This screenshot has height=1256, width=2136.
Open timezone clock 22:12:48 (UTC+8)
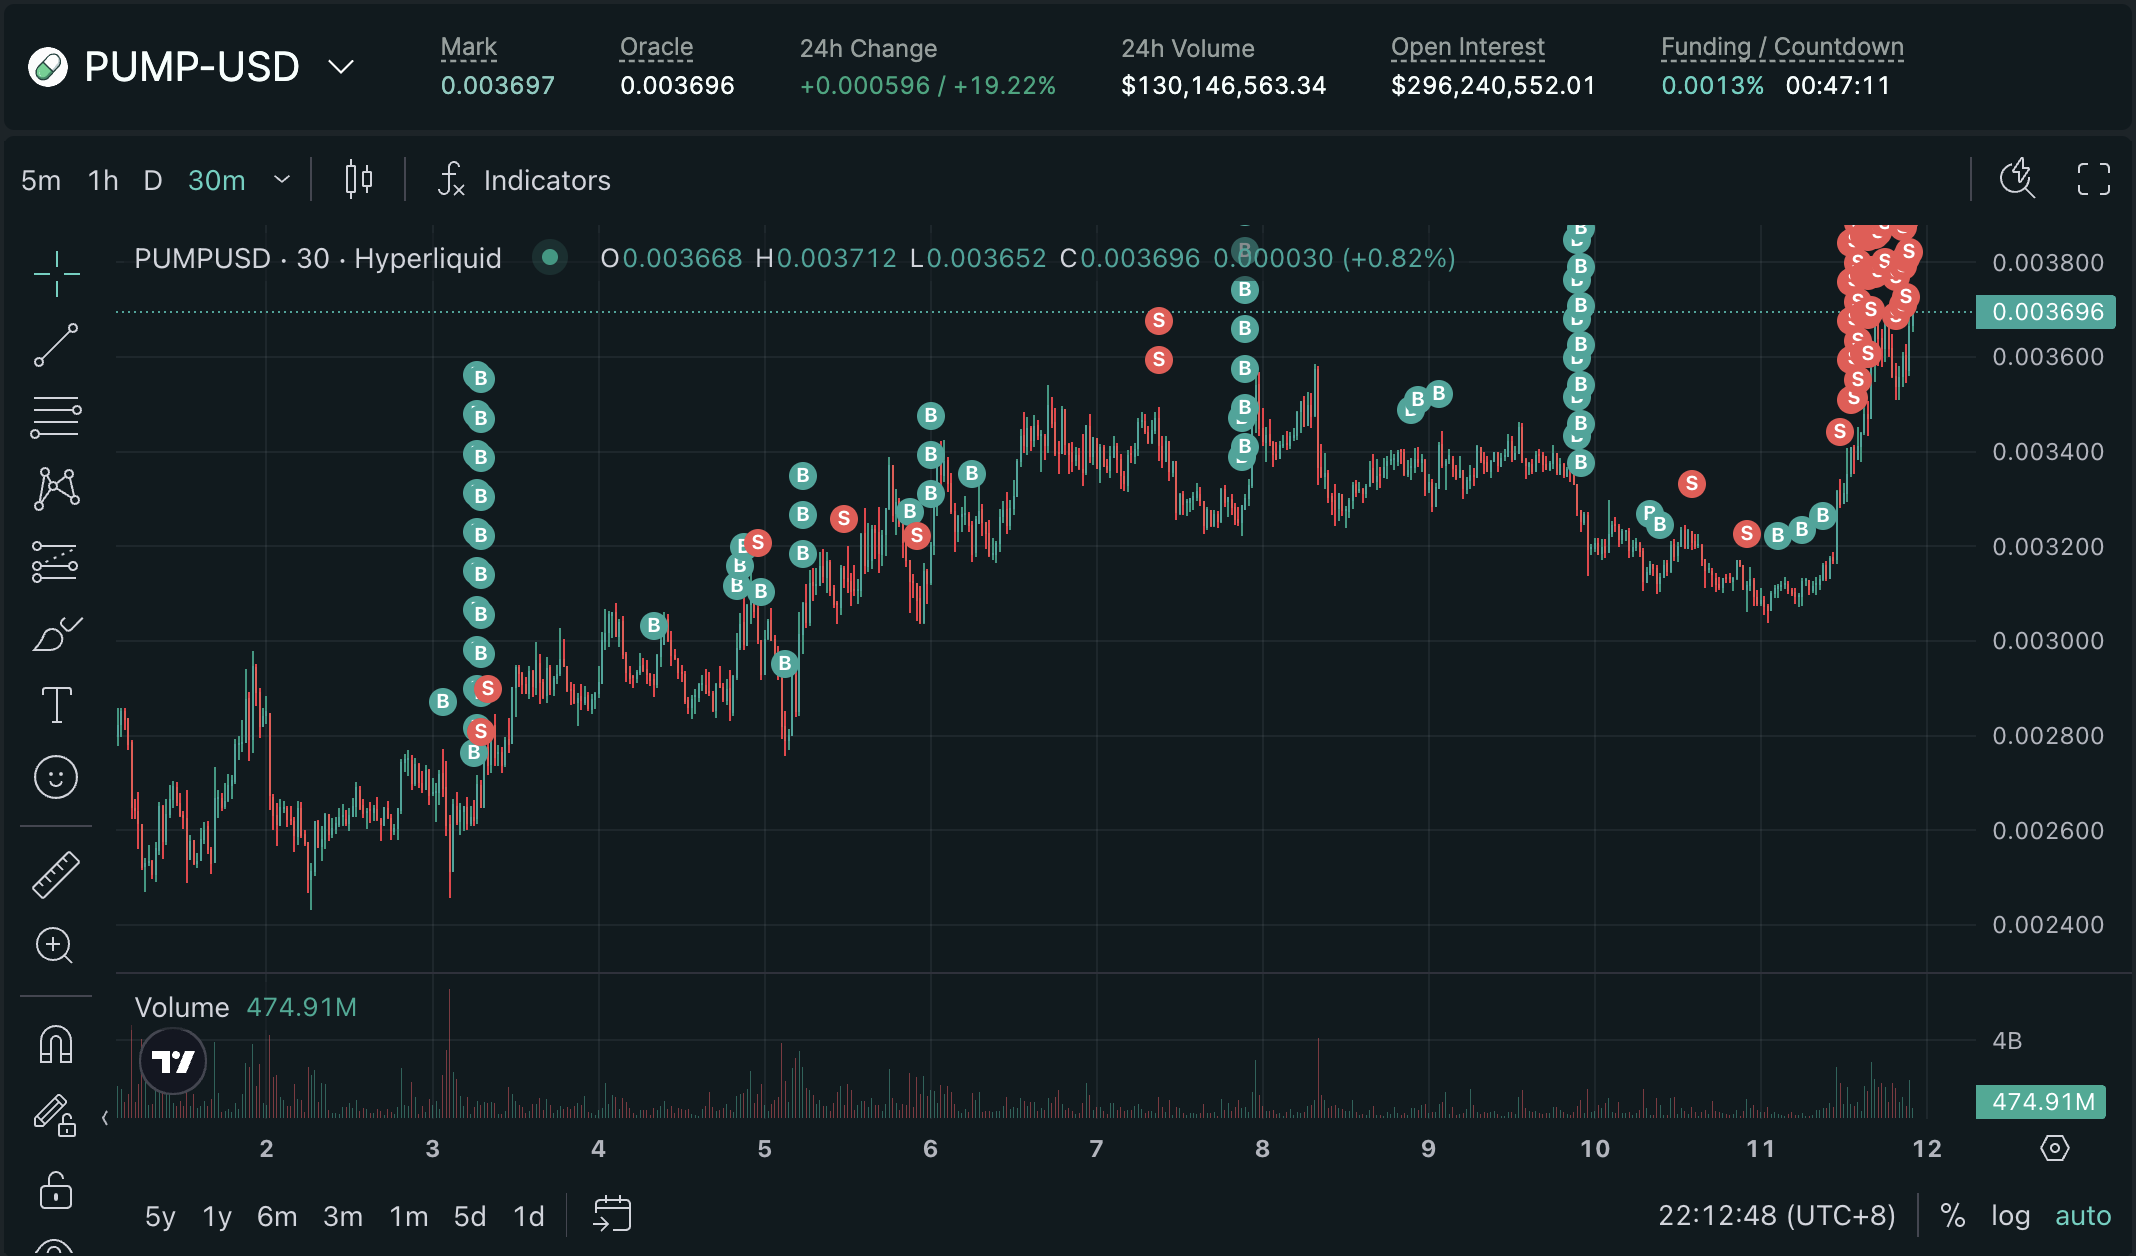coord(1777,1215)
